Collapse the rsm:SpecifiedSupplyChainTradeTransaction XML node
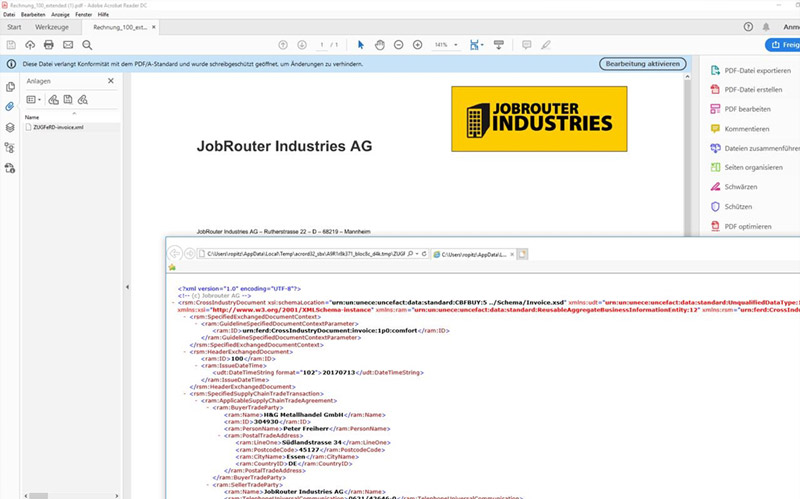The width and height of the screenshot is (800, 499). coord(185,394)
